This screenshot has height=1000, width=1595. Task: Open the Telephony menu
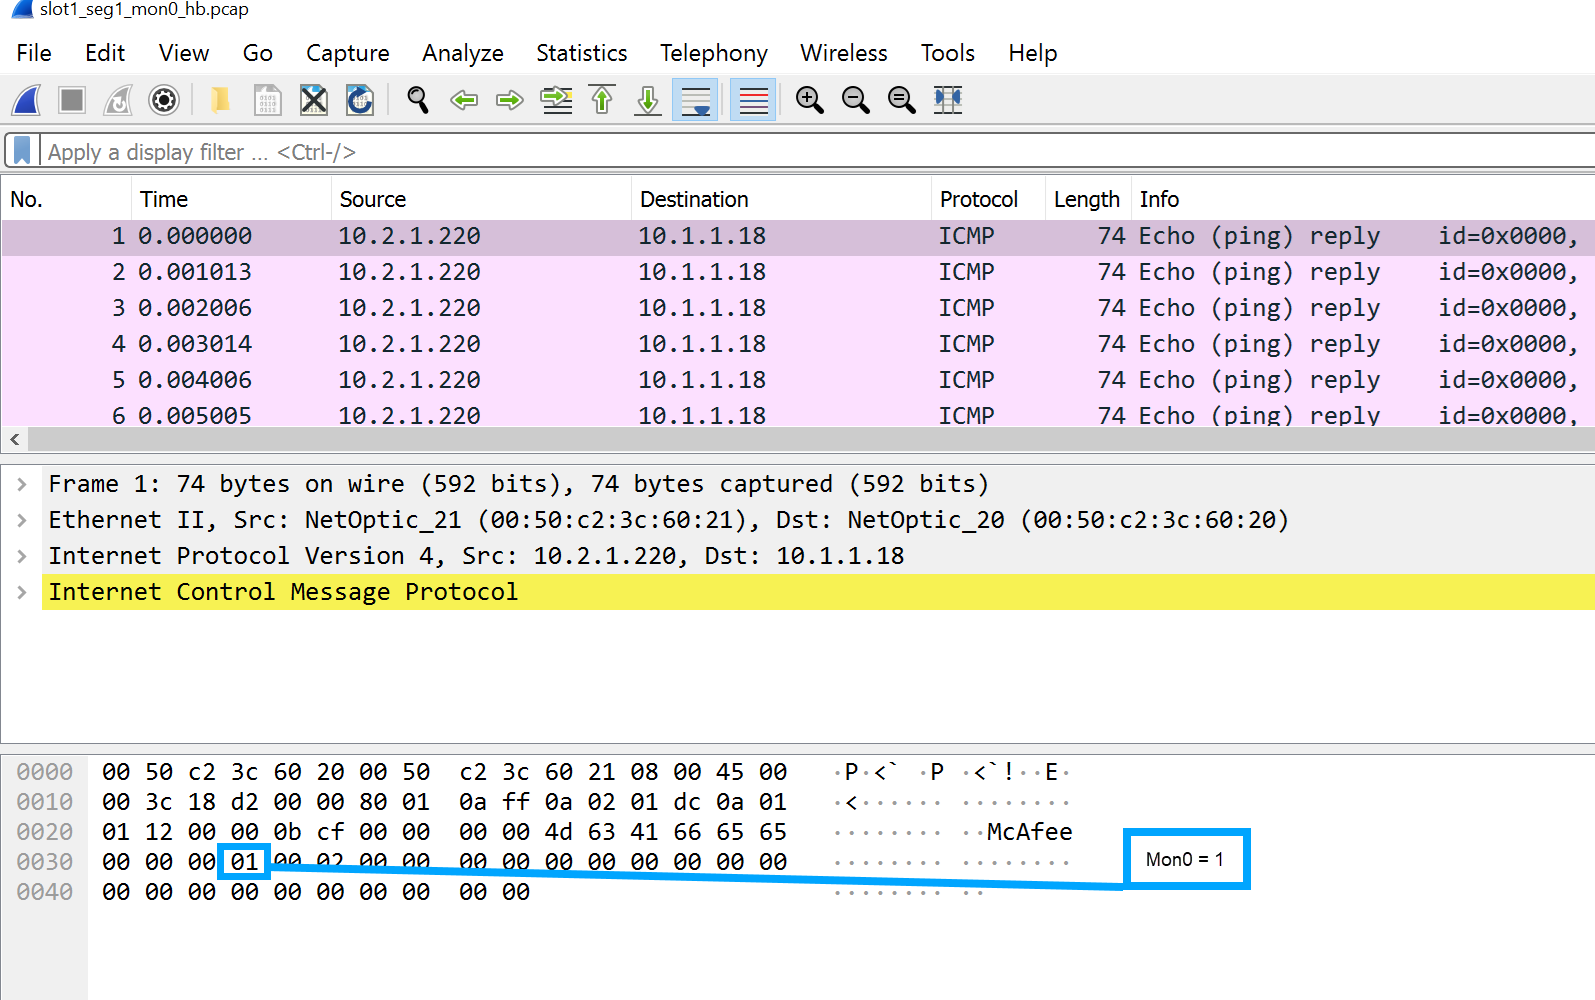point(714,53)
